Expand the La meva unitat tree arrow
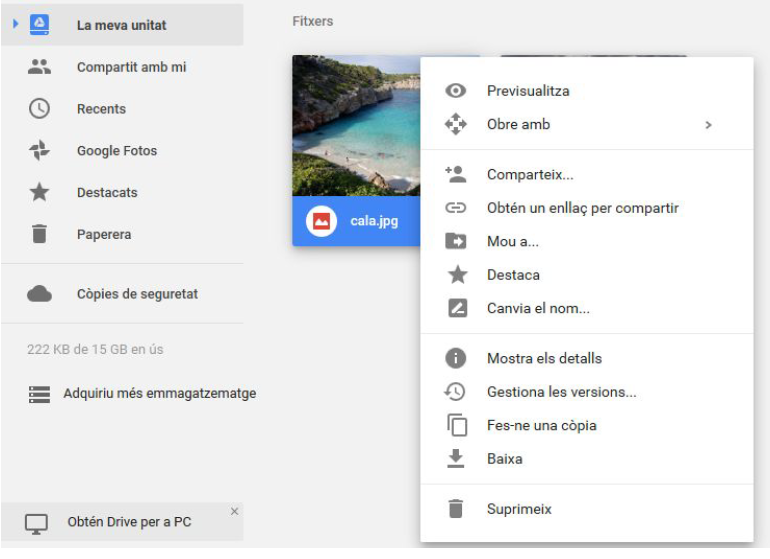 pyautogui.click(x=15, y=25)
